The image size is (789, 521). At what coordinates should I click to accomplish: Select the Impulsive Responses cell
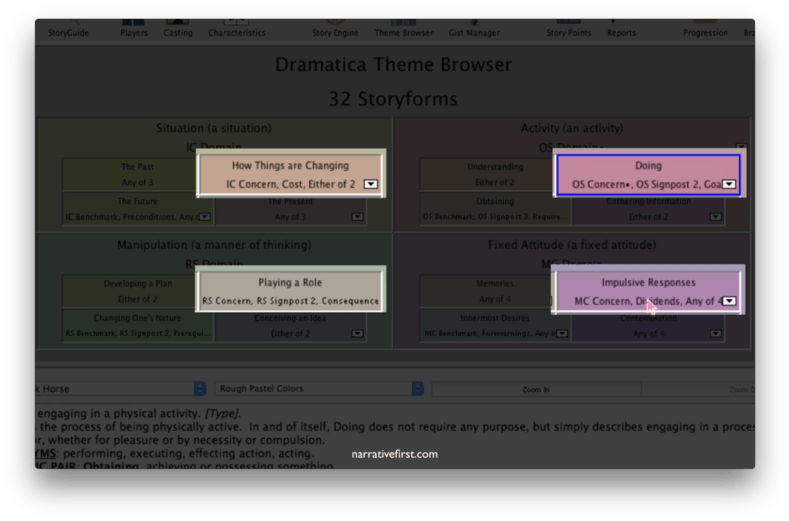(x=648, y=291)
